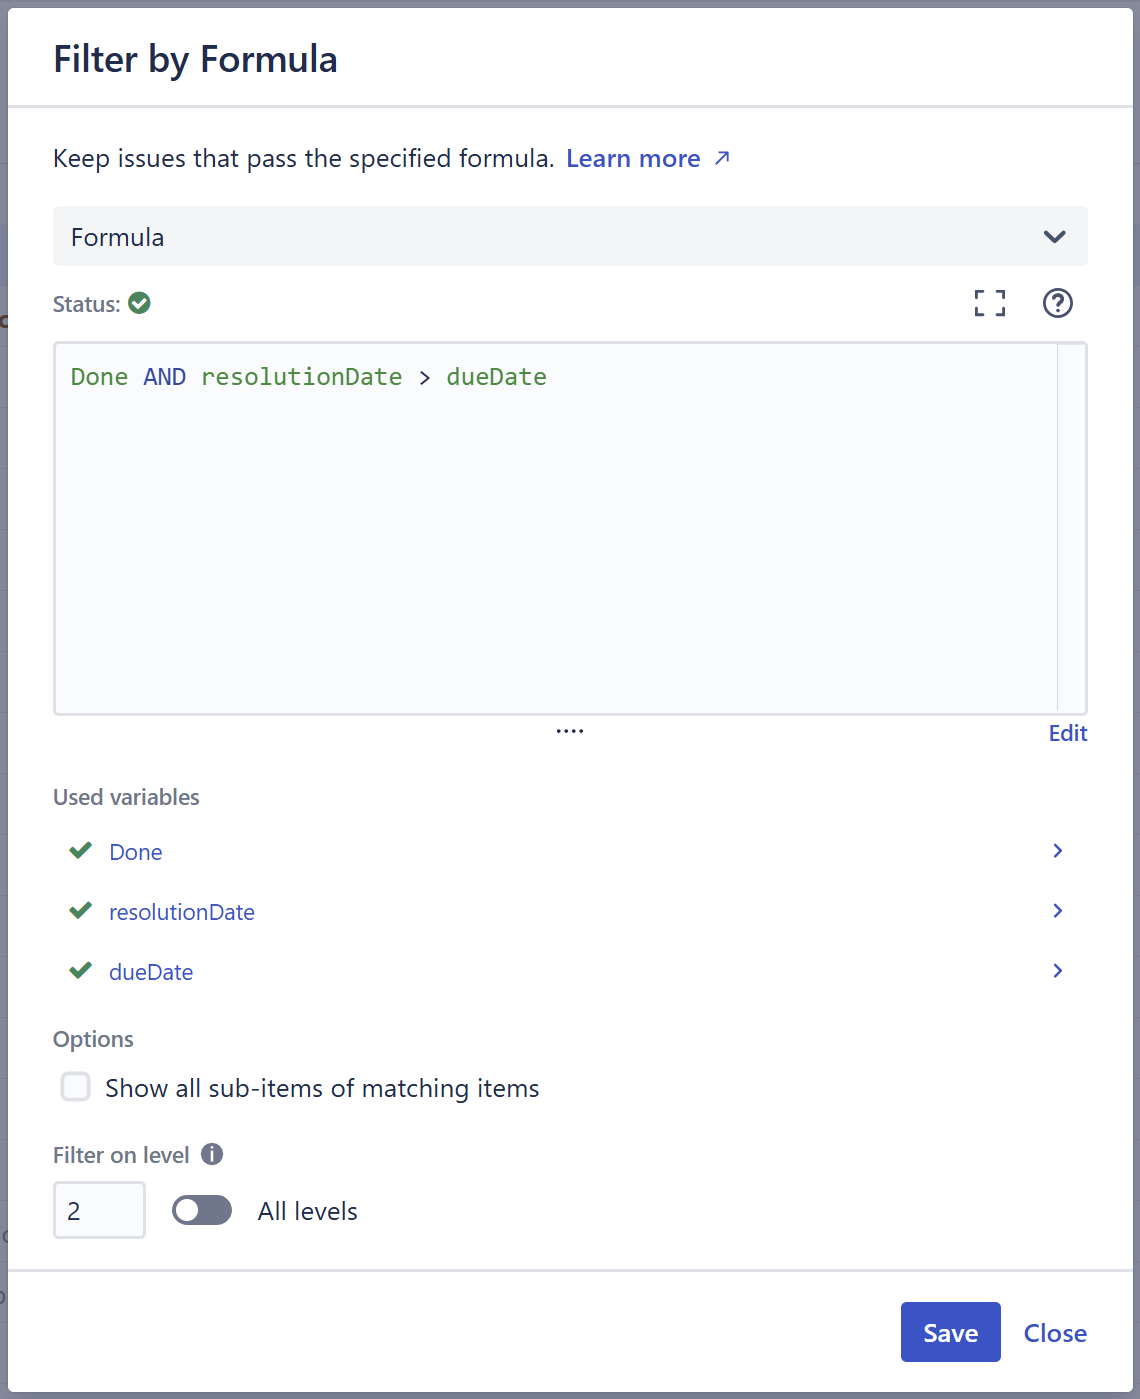Open the Formula type dropdown
This screenshot has height=1399, width=1140.
click(x=1053, y=237)
